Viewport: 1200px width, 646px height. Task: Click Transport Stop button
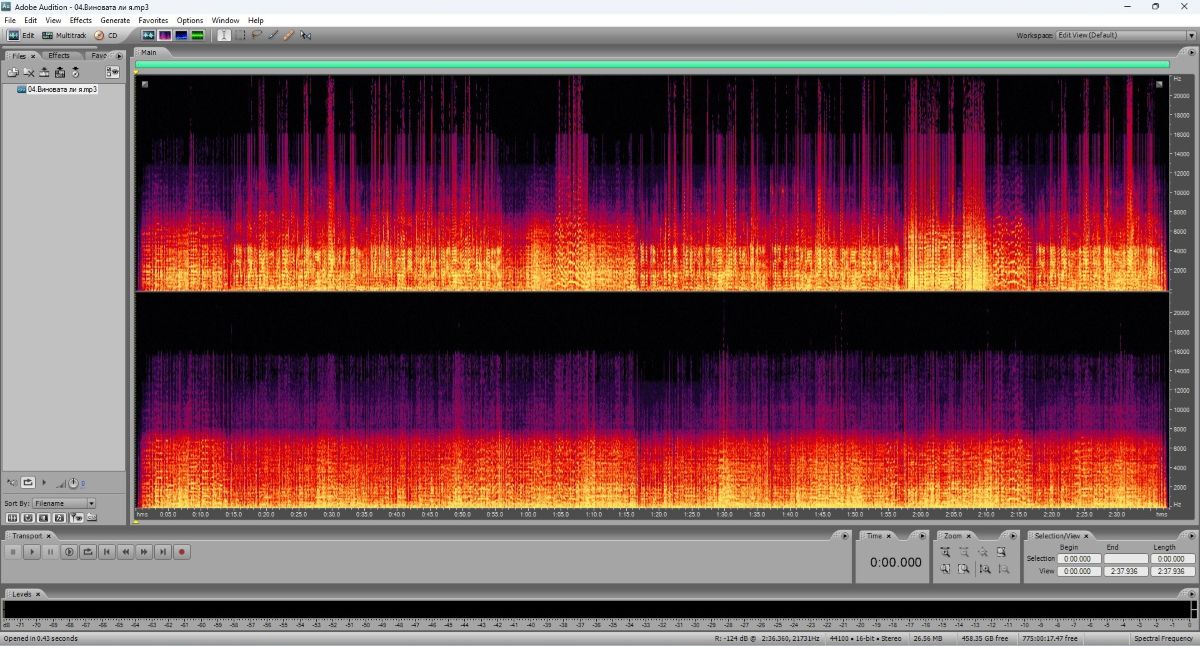(12, 551)
